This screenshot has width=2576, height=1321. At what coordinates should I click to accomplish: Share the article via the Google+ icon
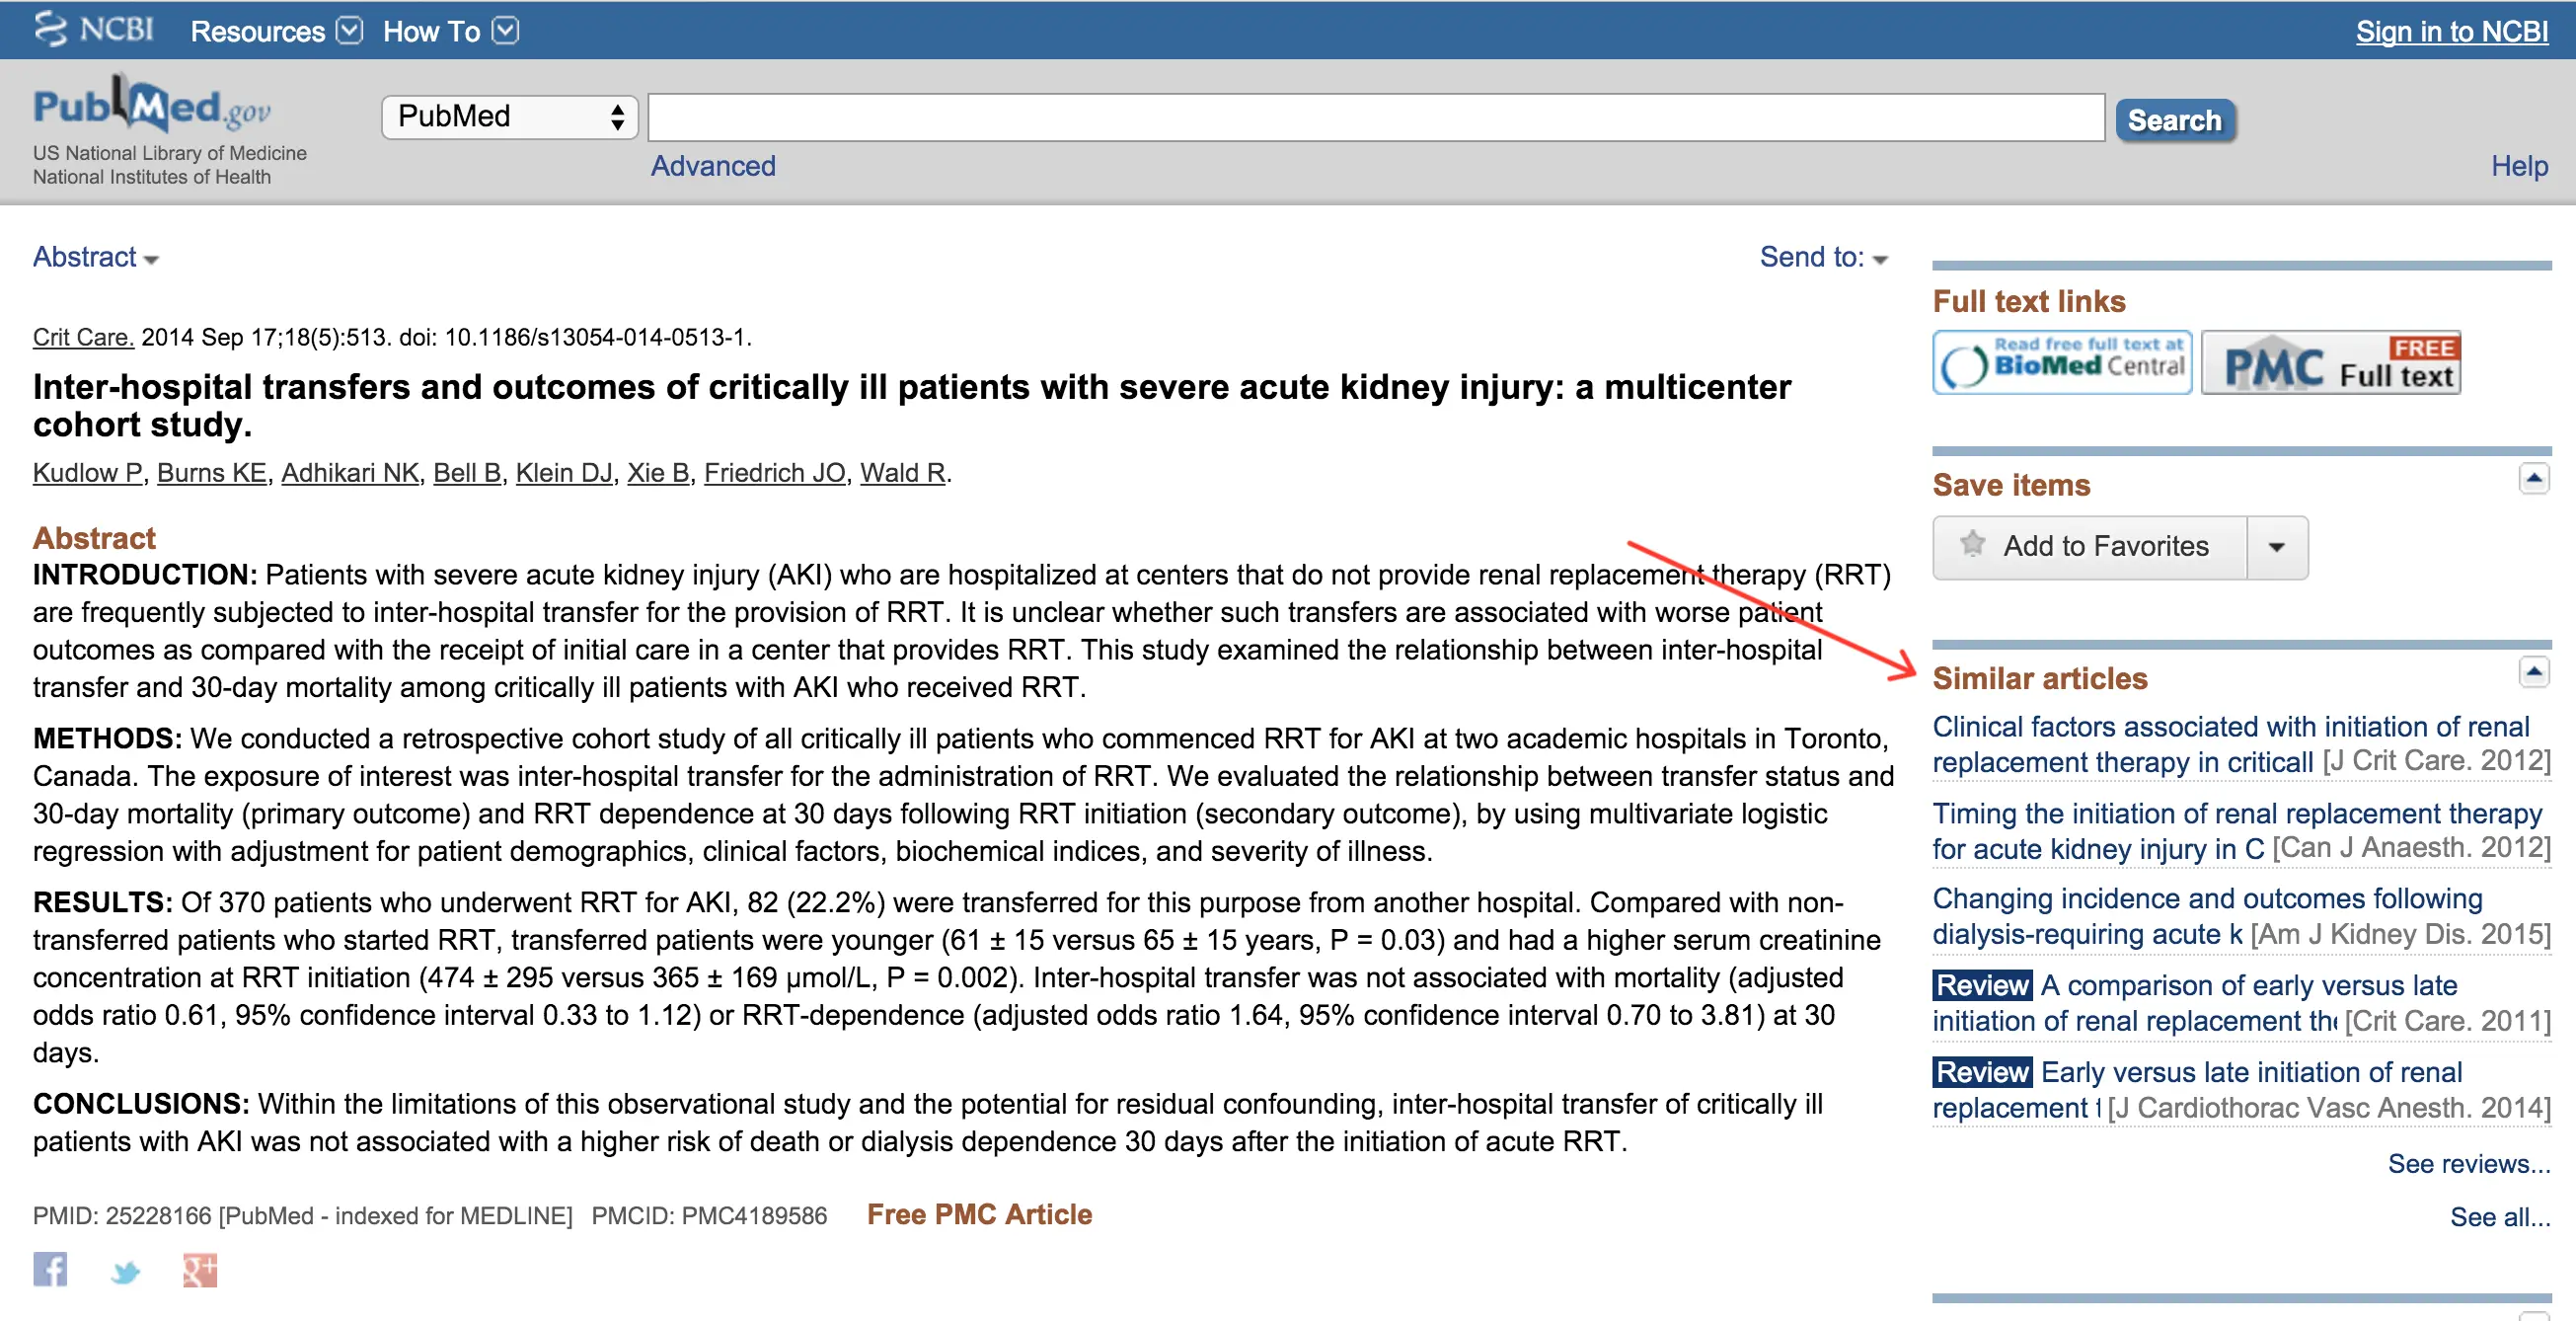(x=199, y=1270)
